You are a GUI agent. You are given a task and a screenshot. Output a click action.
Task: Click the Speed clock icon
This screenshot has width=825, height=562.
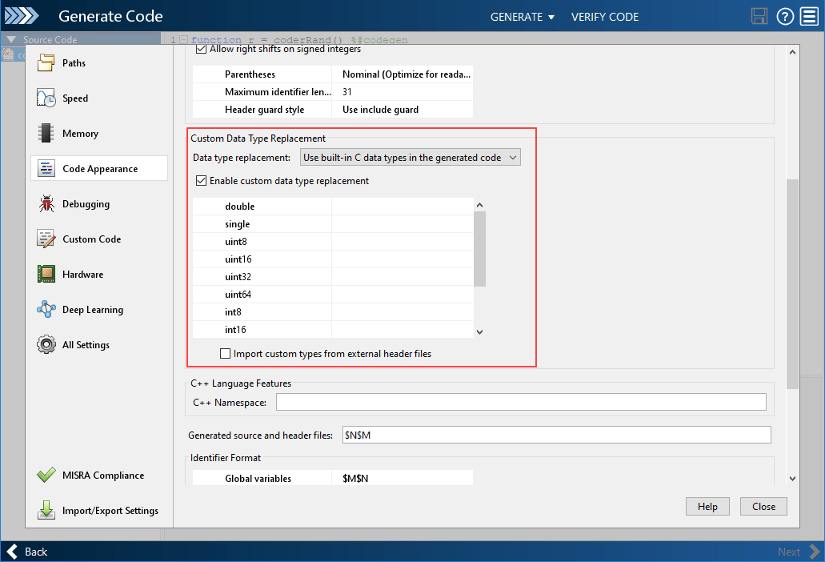46,98
